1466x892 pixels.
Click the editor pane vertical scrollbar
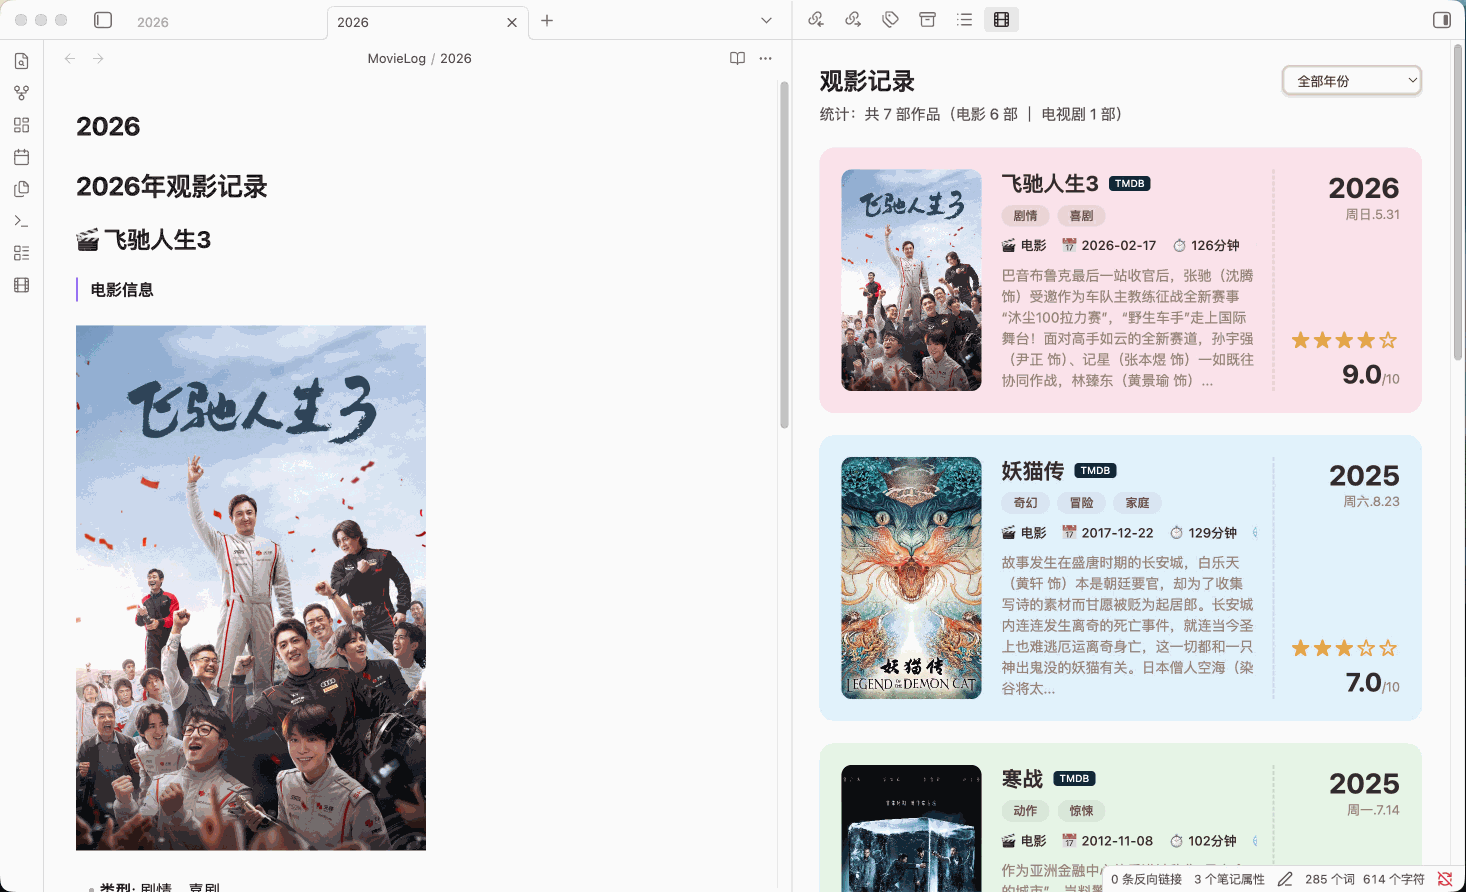click(785, 255)
